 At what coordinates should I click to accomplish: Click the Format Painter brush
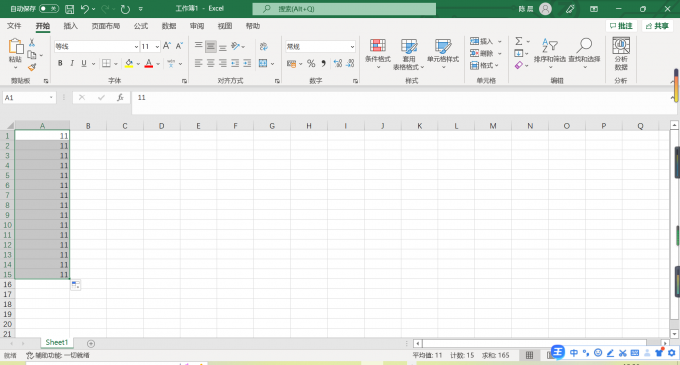pos(32,67)
